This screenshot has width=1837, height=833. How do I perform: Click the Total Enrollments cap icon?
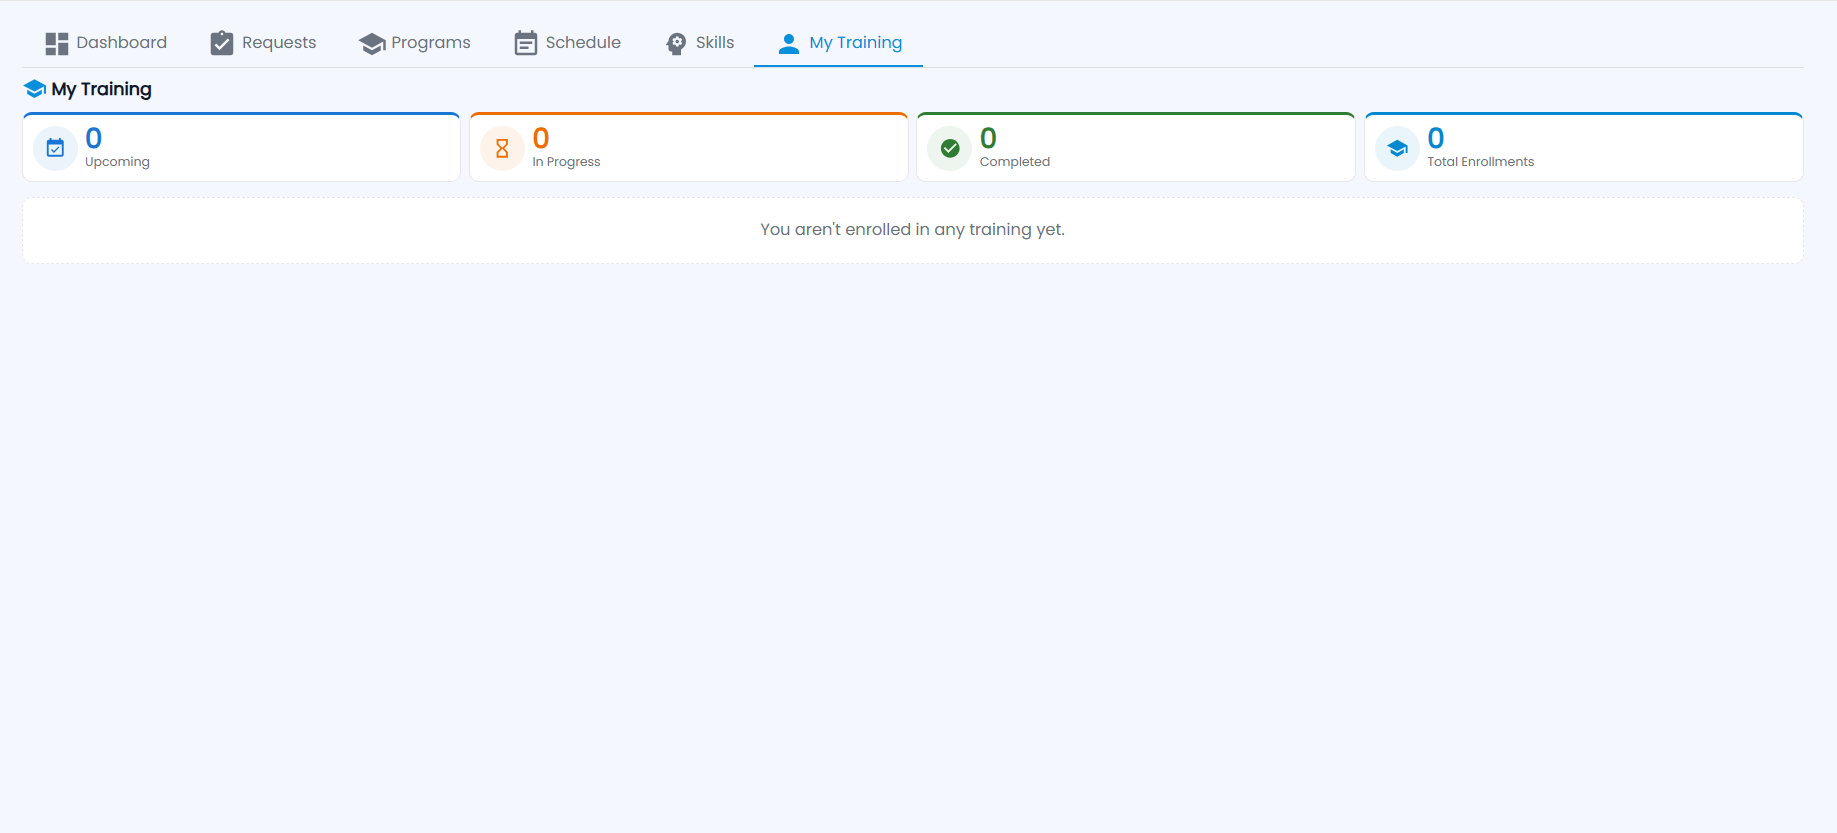click(1398, 149)
